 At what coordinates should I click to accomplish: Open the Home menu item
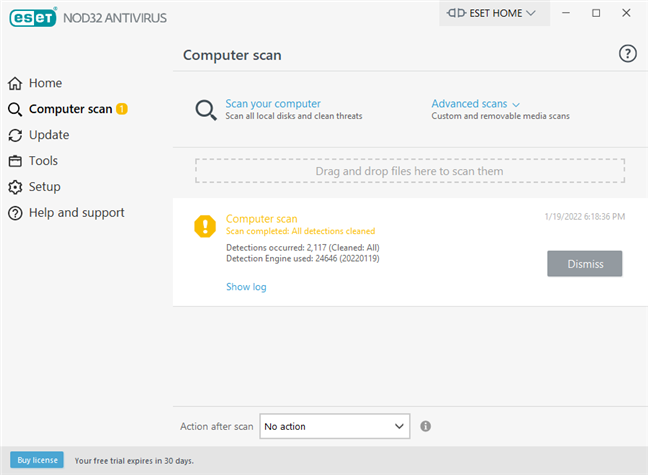point(45,83)
